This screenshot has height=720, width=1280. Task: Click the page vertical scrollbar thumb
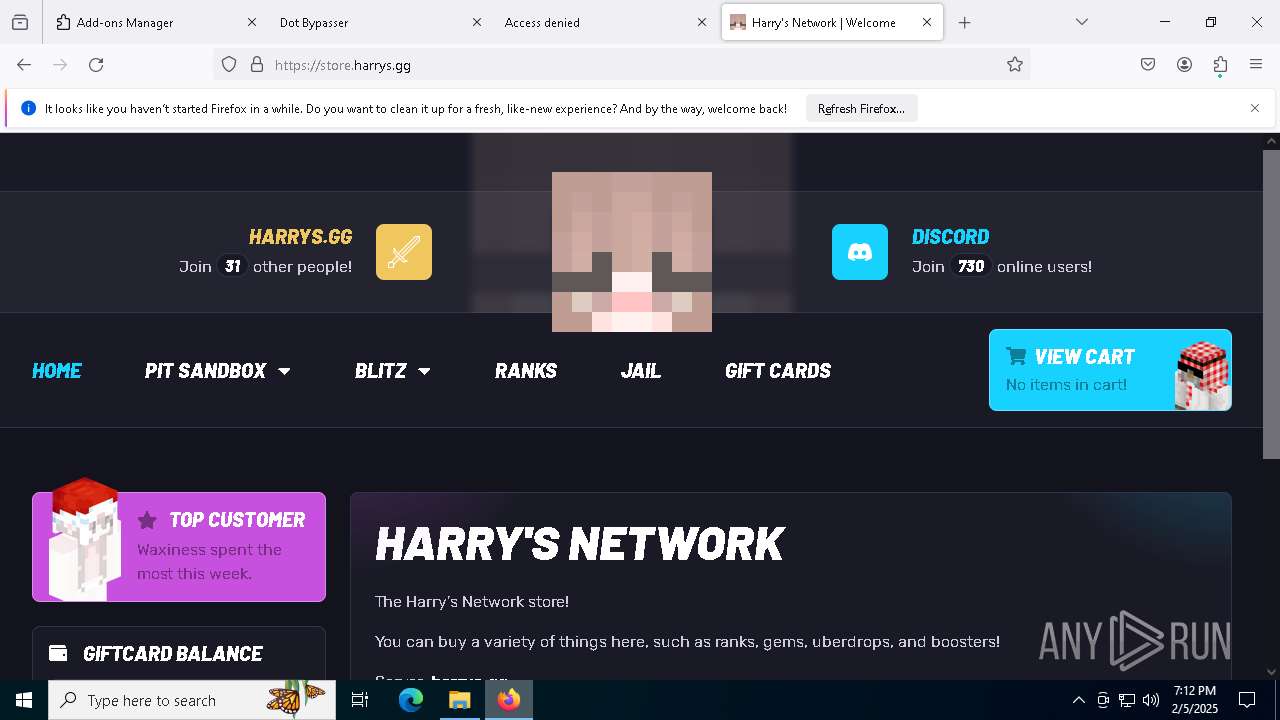pyautogui.click(x=1271, y=305)
